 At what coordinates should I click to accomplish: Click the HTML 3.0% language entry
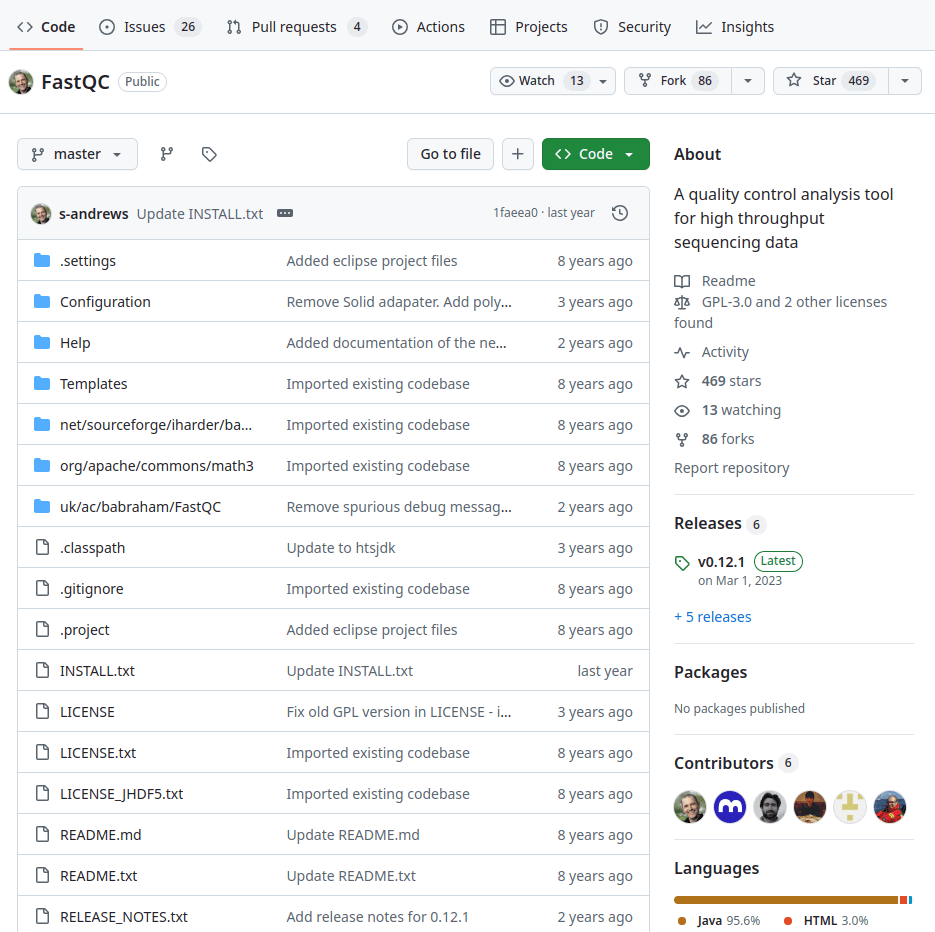tap(826, 921)
